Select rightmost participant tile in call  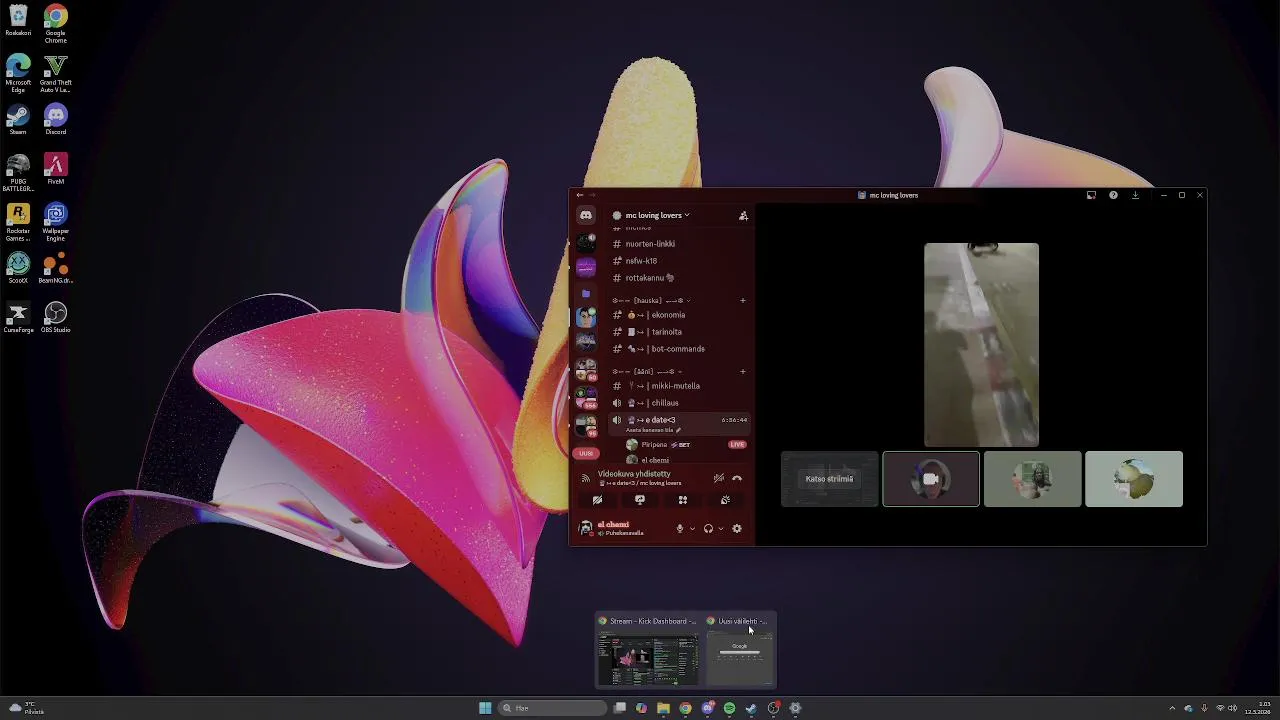(1134, 479)
